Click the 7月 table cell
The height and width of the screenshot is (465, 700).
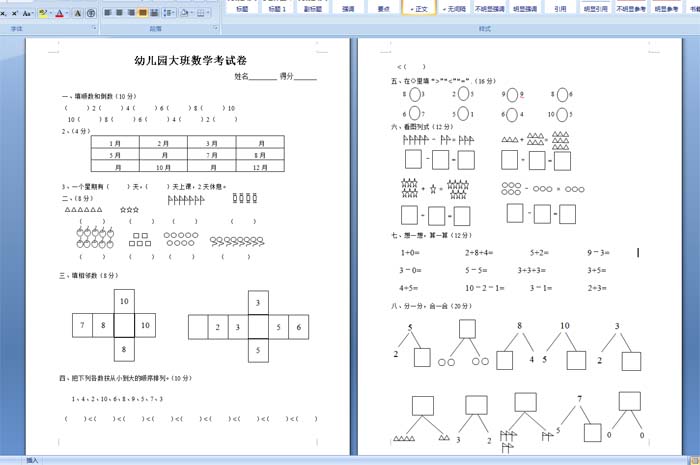(x=212, y=155)
